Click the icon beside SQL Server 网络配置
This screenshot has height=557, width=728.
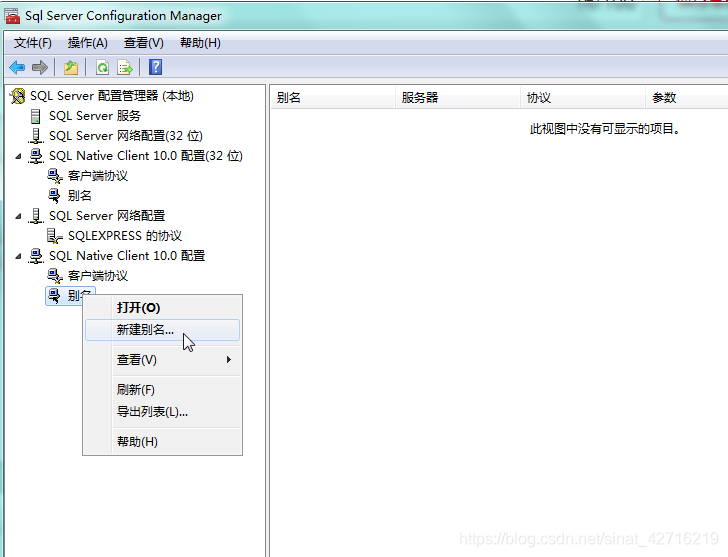36,216
